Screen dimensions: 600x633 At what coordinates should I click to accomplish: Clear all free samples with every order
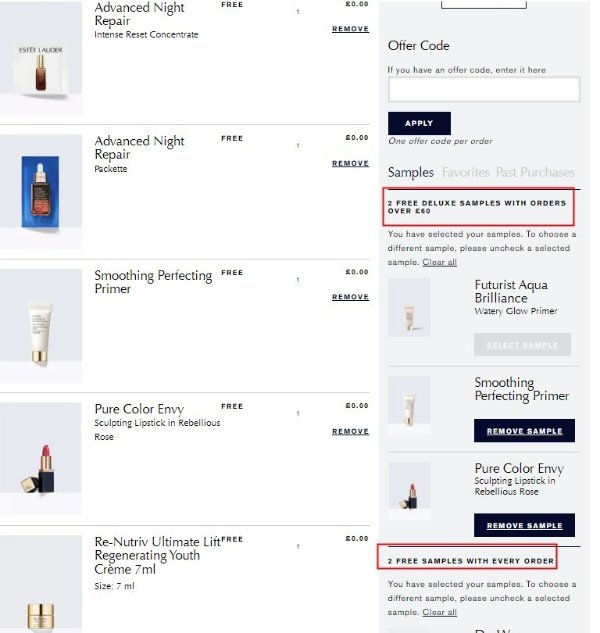pyautogui.click(x=439, y=612)
